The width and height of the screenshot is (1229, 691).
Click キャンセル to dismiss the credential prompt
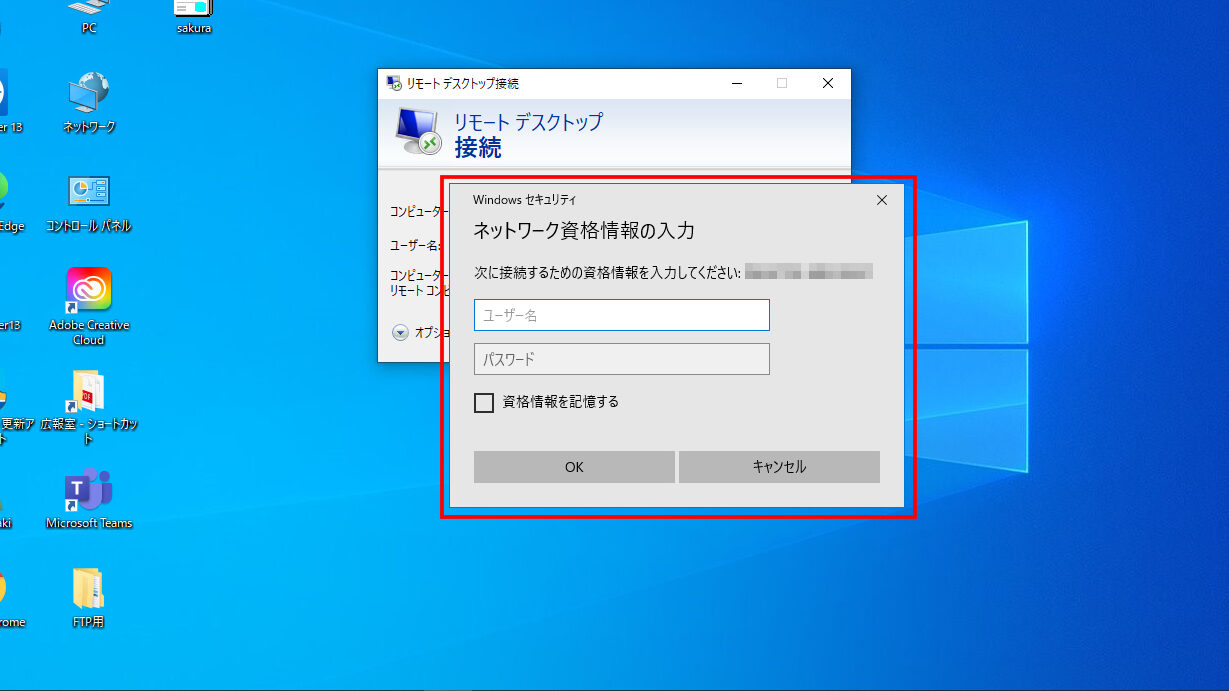[779, 467]
